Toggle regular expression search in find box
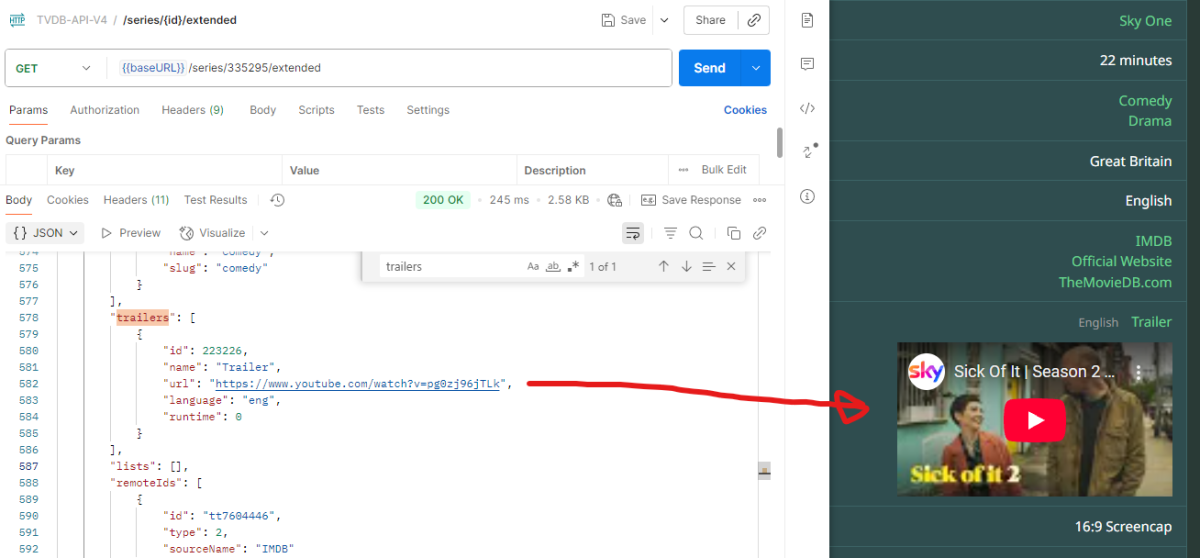Screen dimensions: 1200x558 [x=573, y=267]
